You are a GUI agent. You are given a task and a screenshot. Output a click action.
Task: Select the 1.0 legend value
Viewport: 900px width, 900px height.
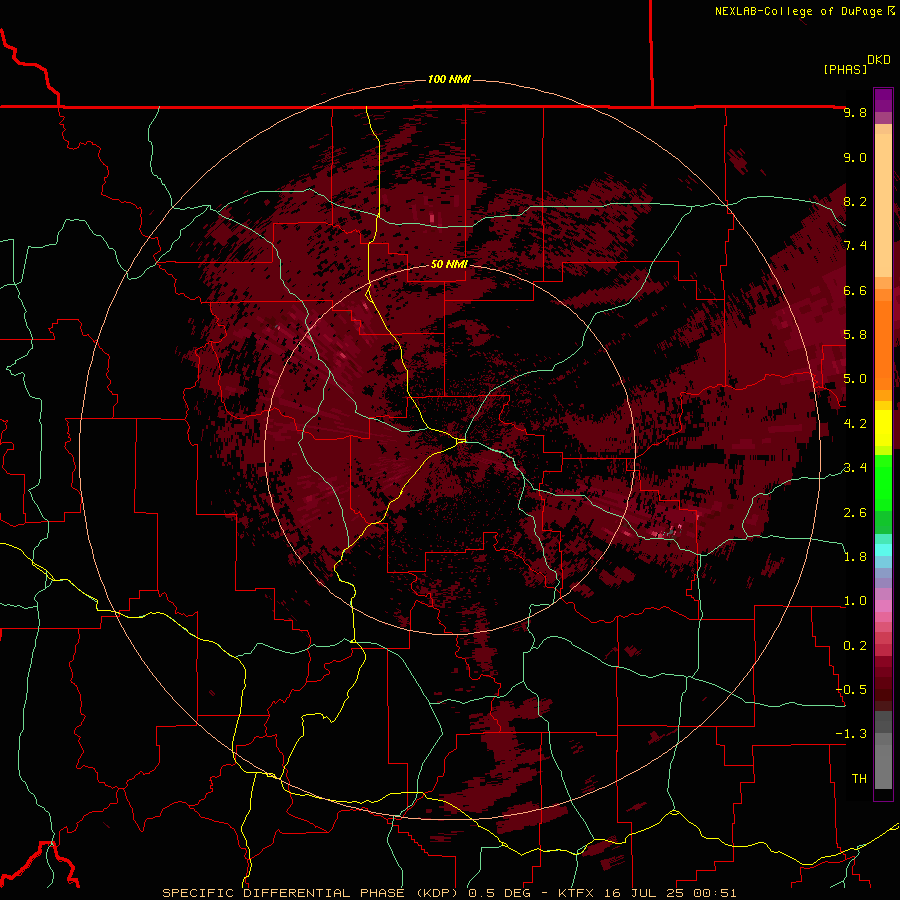(x=855, y=601)
